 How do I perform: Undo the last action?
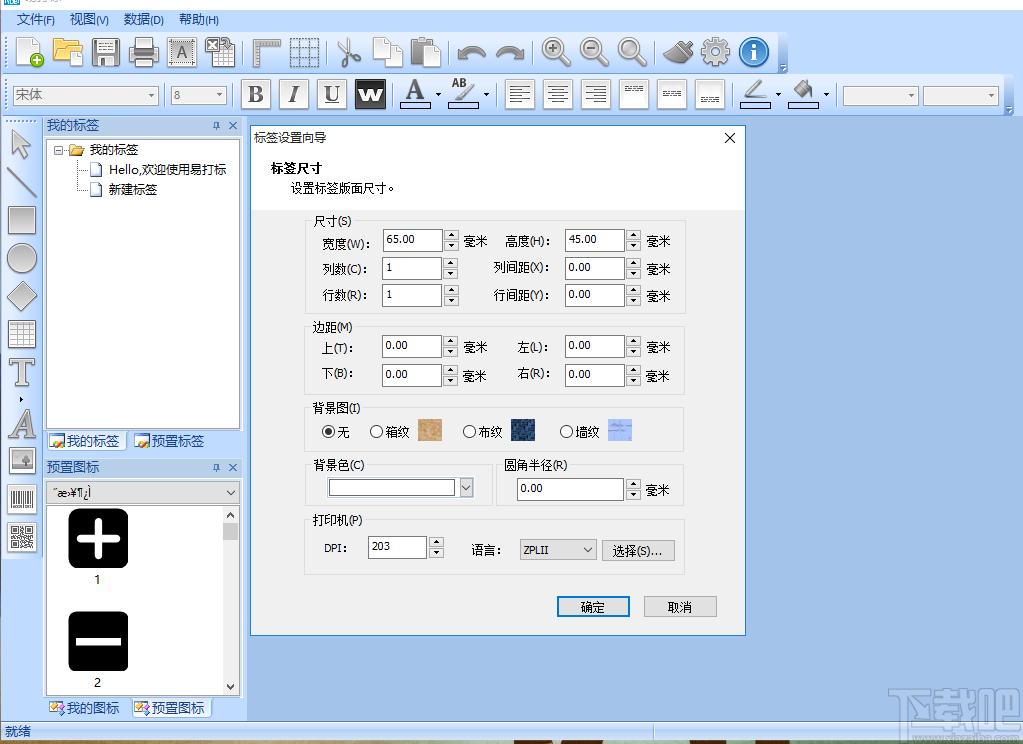(x=471, y=52)
